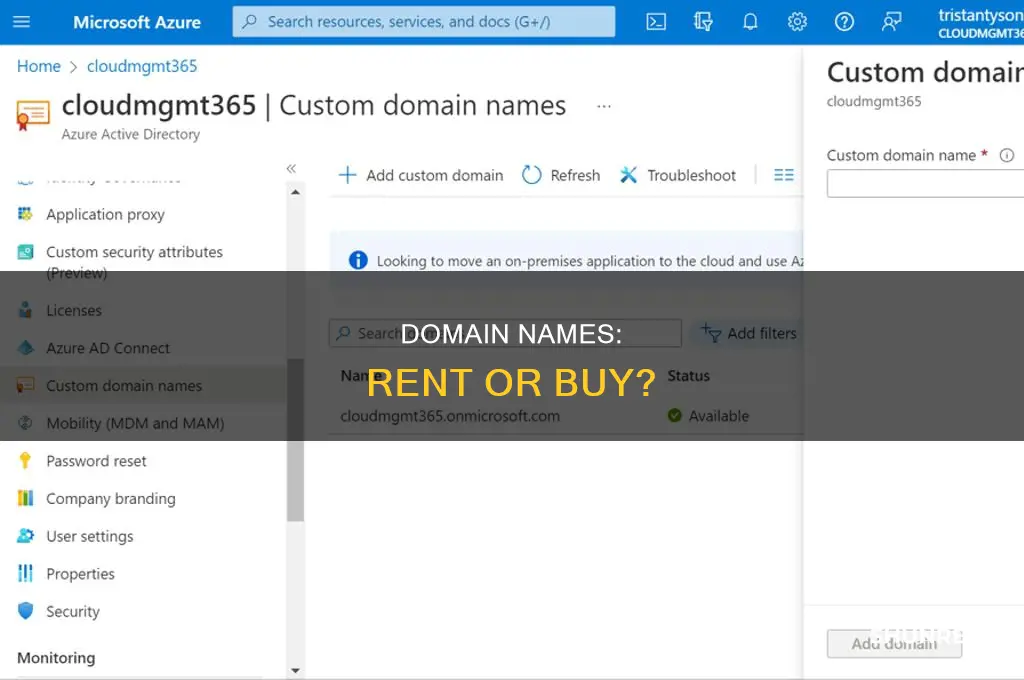
Task: Click the Security shield icon
Action: tap(25, 611)
